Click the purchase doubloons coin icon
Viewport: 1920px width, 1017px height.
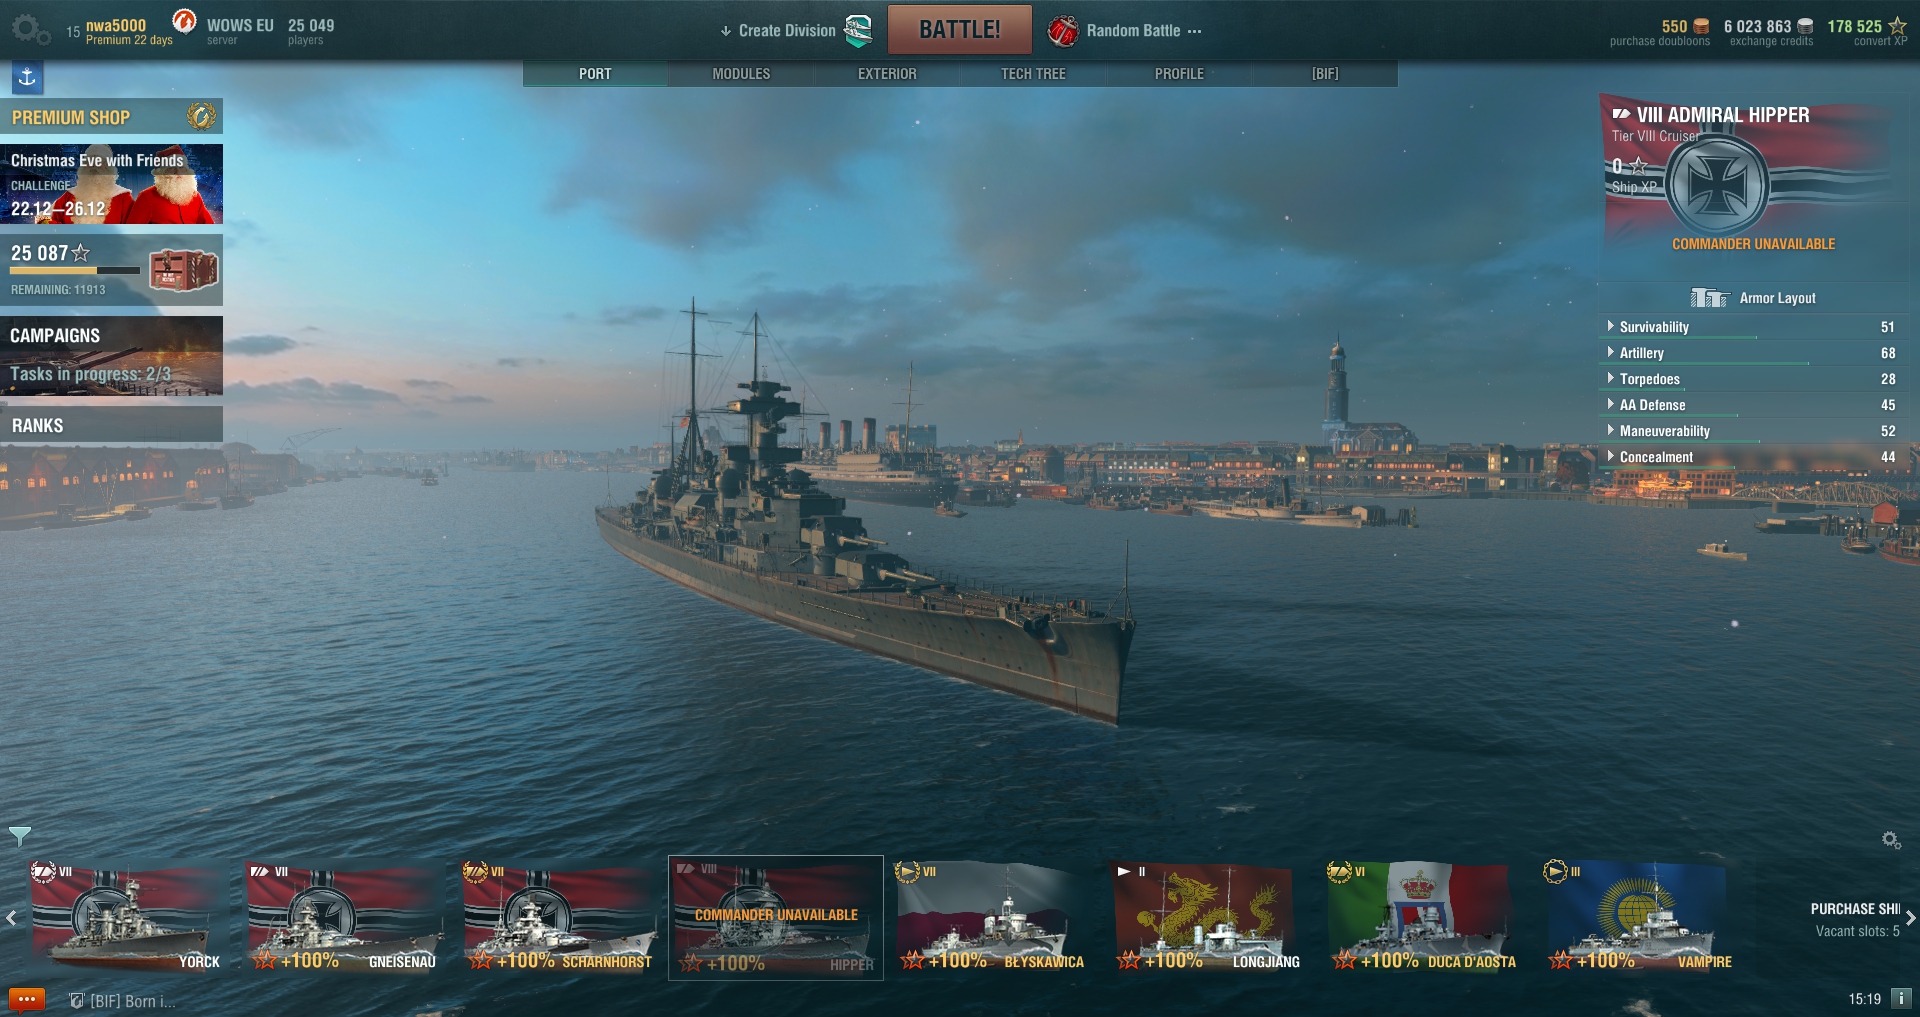(x=1701, y=26)
